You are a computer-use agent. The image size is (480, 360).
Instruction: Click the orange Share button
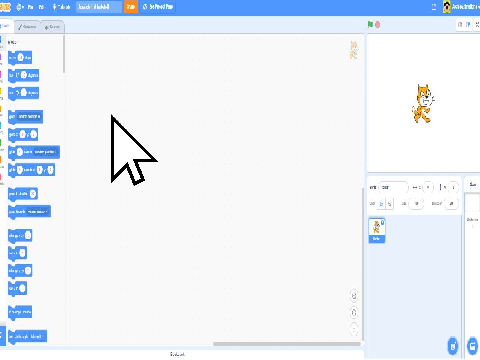[131, 7]
